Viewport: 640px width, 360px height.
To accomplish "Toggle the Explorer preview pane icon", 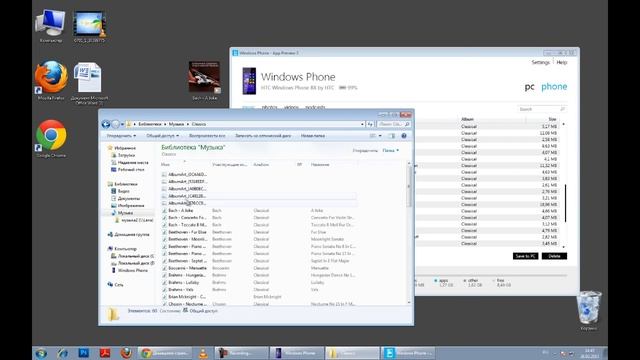I will 391,136.
